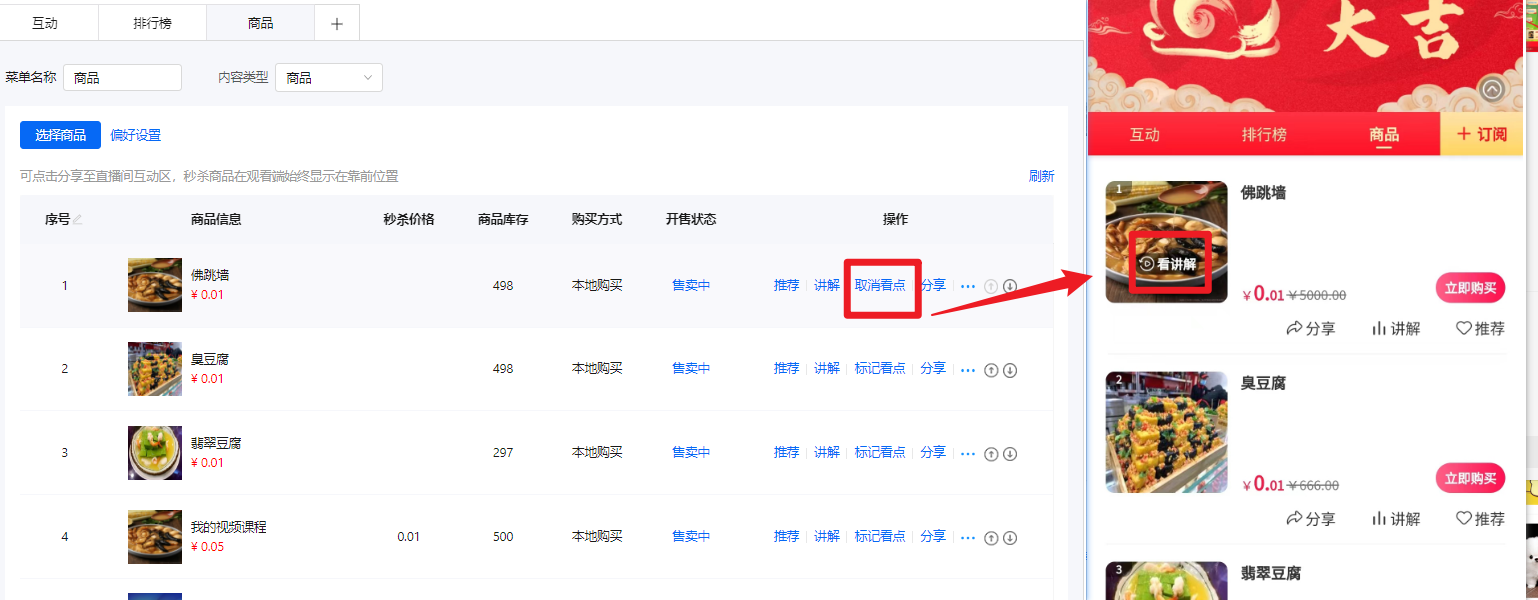Click the 选择商品 button
Image resolution: width=1538 pixels, height=600 pixels.
point(60,135)
